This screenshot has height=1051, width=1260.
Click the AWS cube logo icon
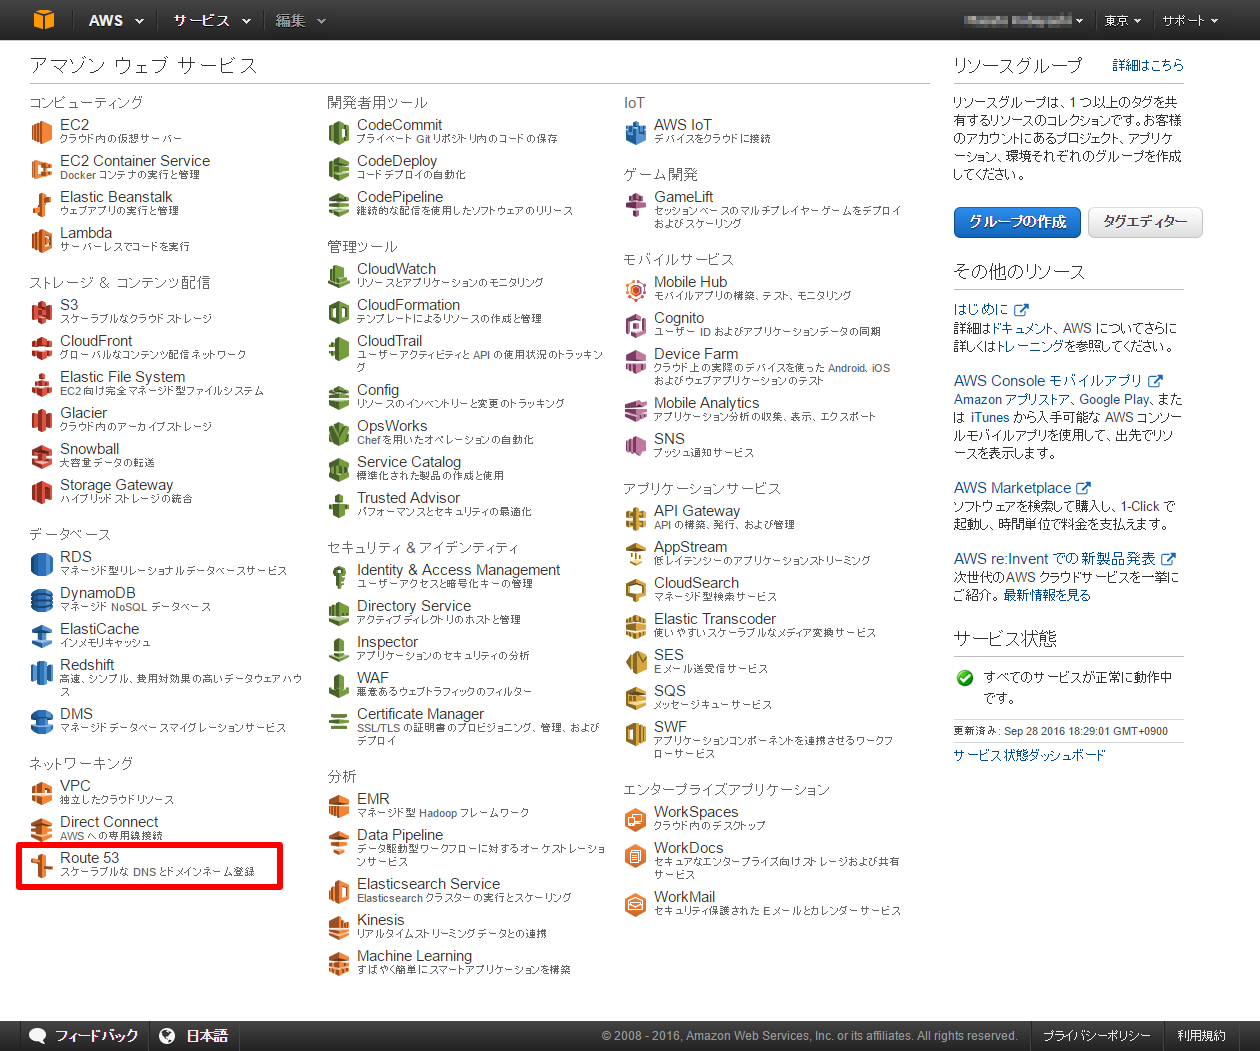coord(43,20)
